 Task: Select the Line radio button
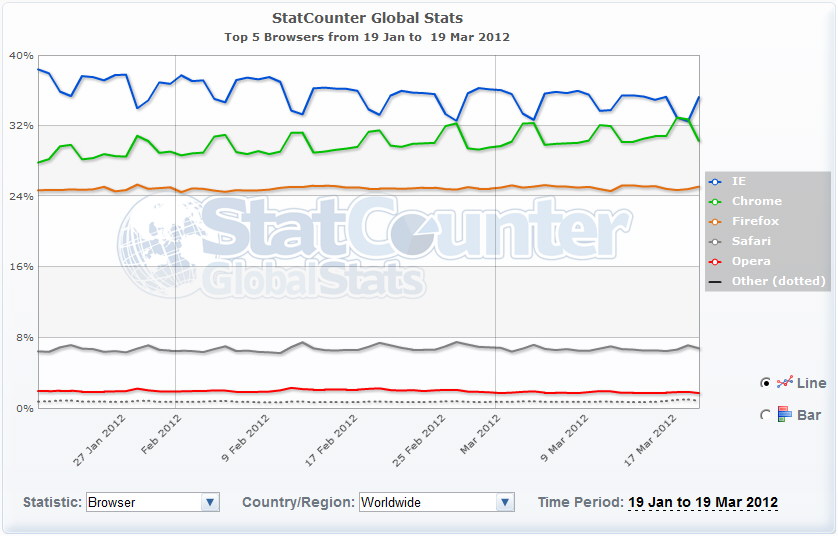tap(765, 383)
